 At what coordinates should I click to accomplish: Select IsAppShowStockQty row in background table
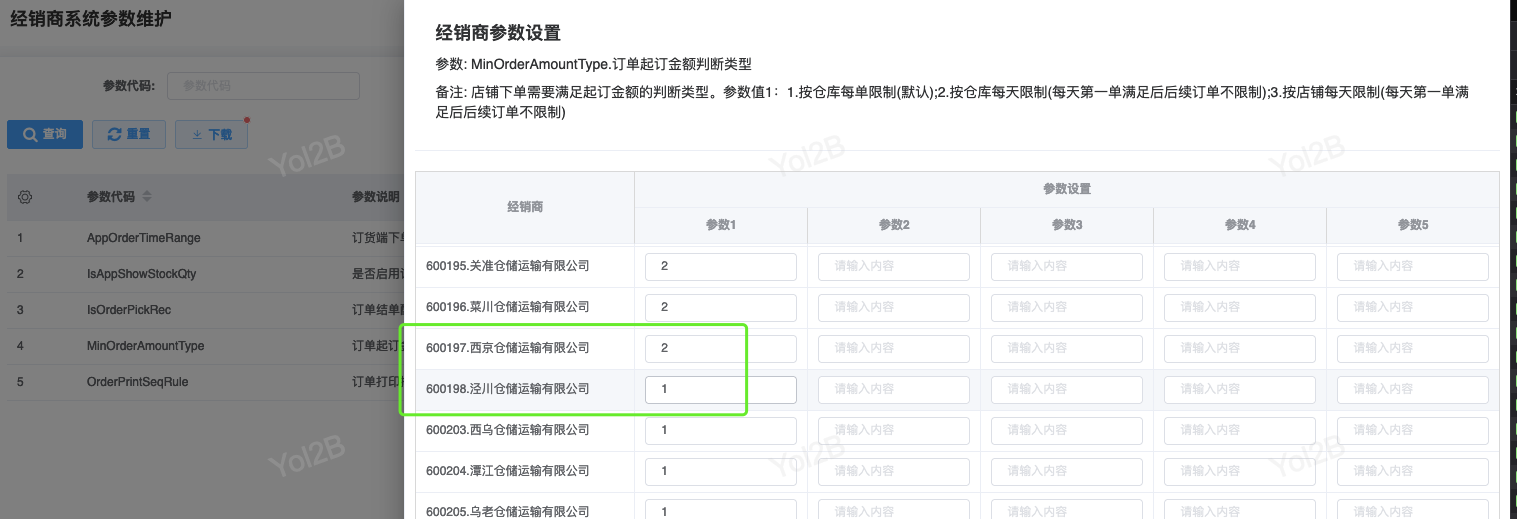coord(205,274)
